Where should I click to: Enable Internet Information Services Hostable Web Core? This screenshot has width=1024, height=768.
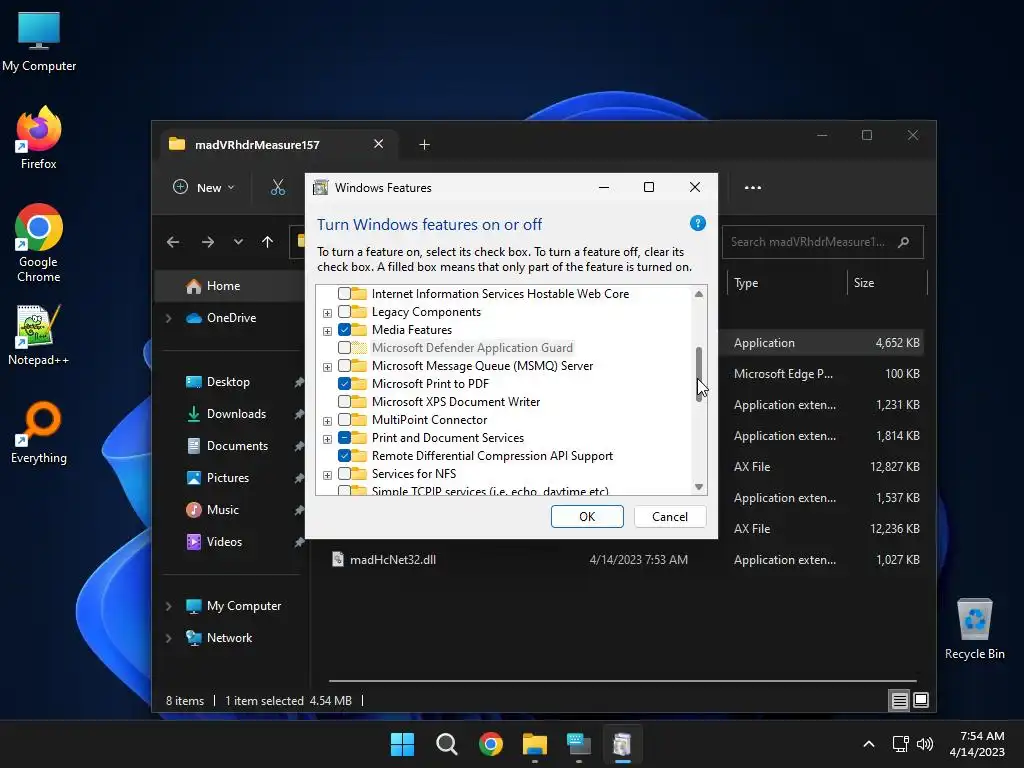[x=344, y=294]
